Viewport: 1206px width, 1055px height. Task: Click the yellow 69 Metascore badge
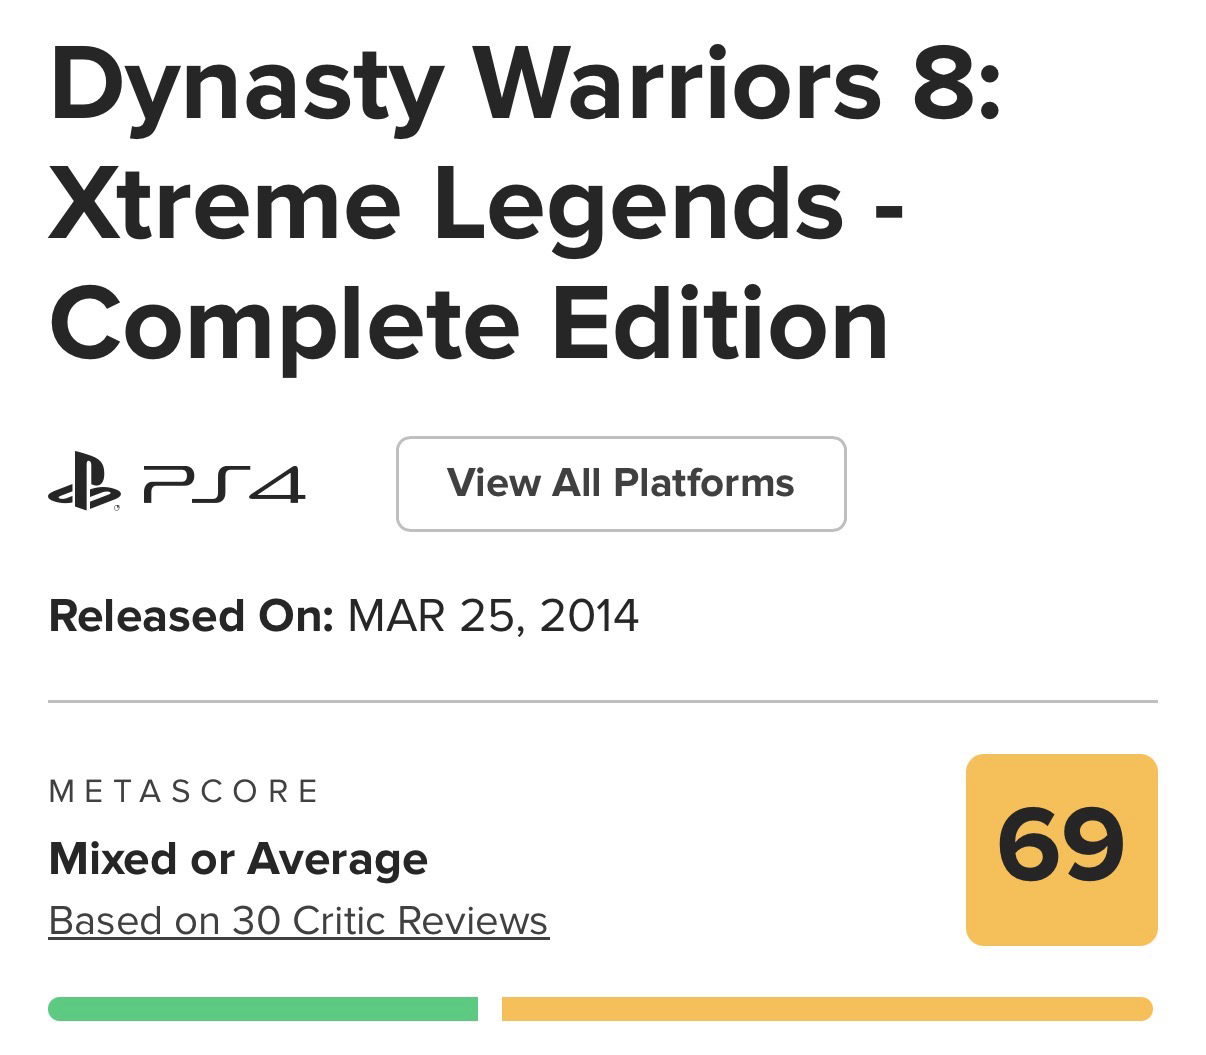(1061, 849)
